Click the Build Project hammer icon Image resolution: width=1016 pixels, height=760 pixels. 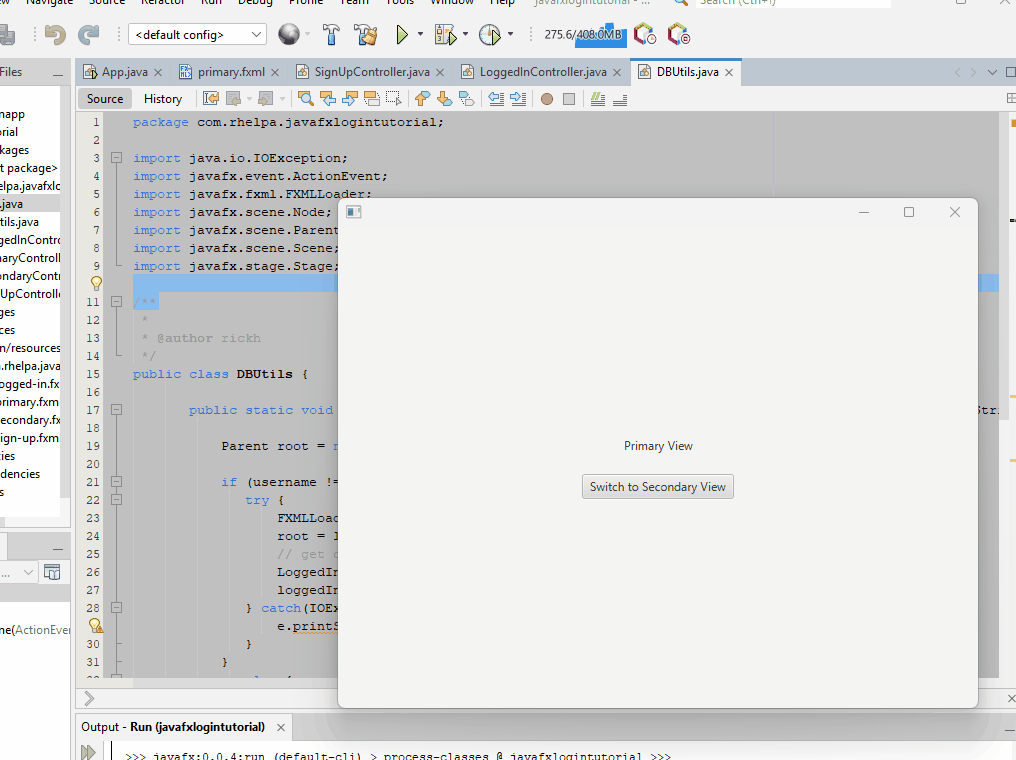(331, 34)
